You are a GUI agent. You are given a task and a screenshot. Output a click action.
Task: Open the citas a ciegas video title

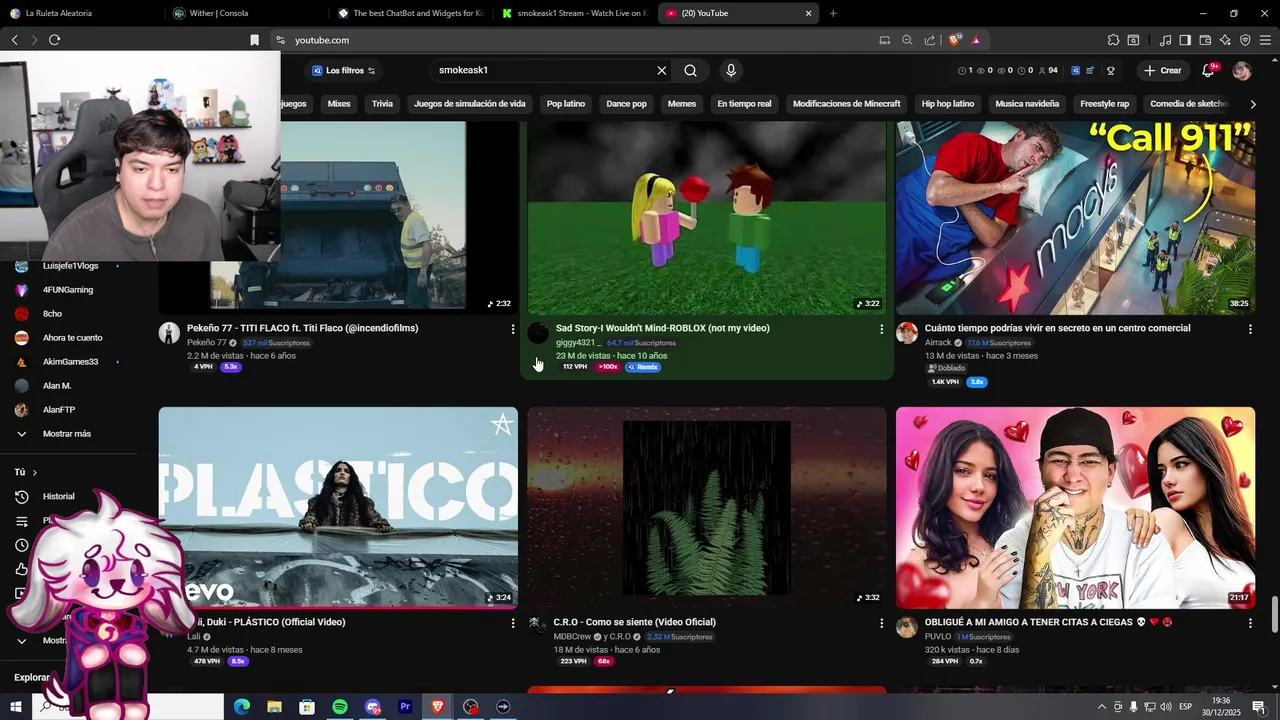click(1048, 622)
